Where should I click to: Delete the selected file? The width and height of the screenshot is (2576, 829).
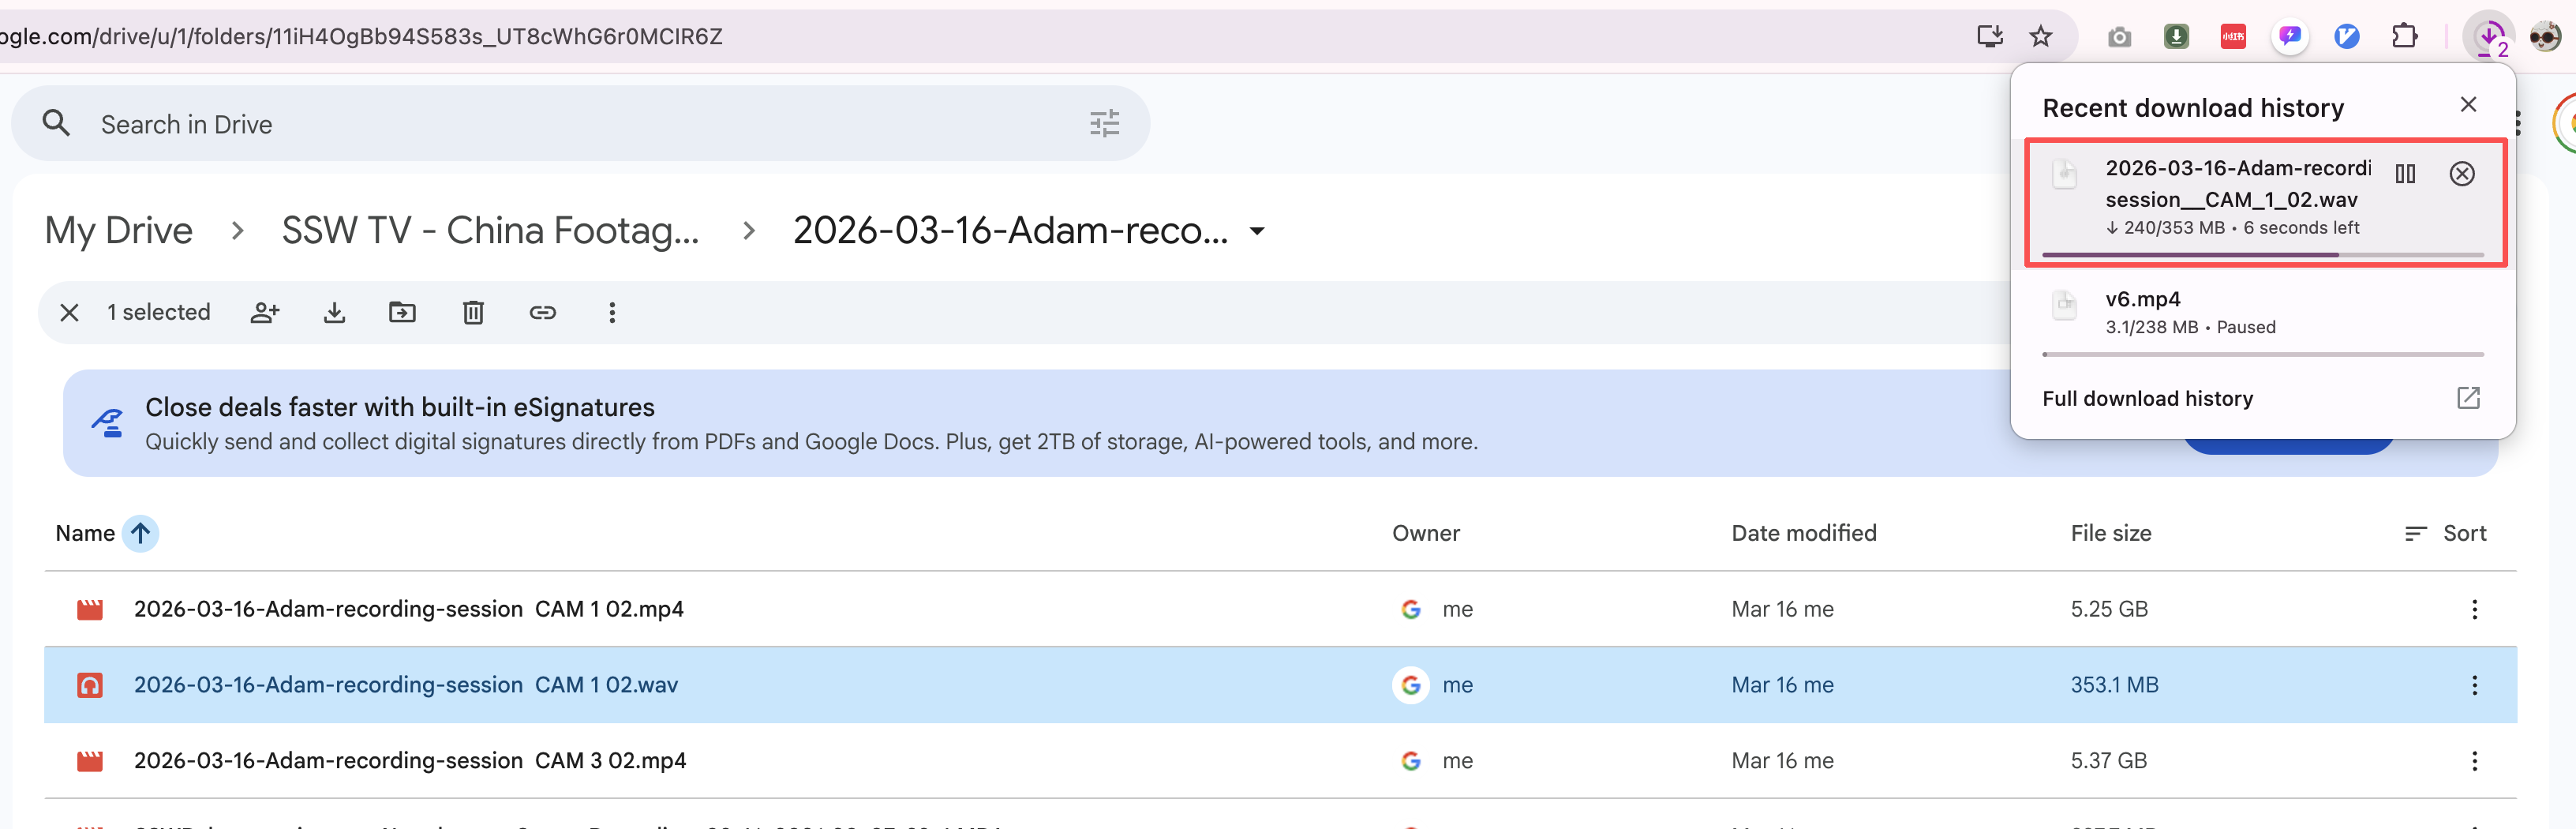[x=473, y=312]
